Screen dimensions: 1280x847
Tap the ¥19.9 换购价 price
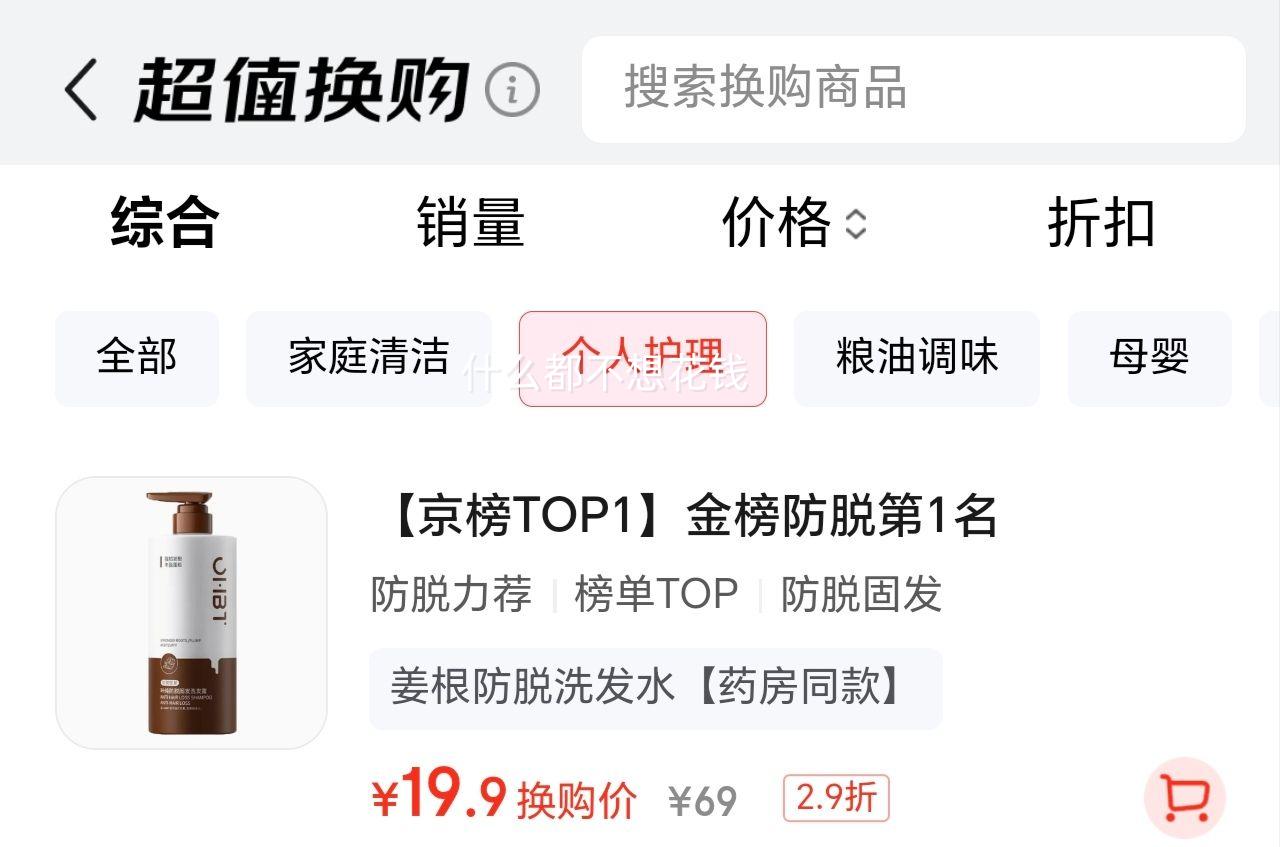(x=505, y=796)
